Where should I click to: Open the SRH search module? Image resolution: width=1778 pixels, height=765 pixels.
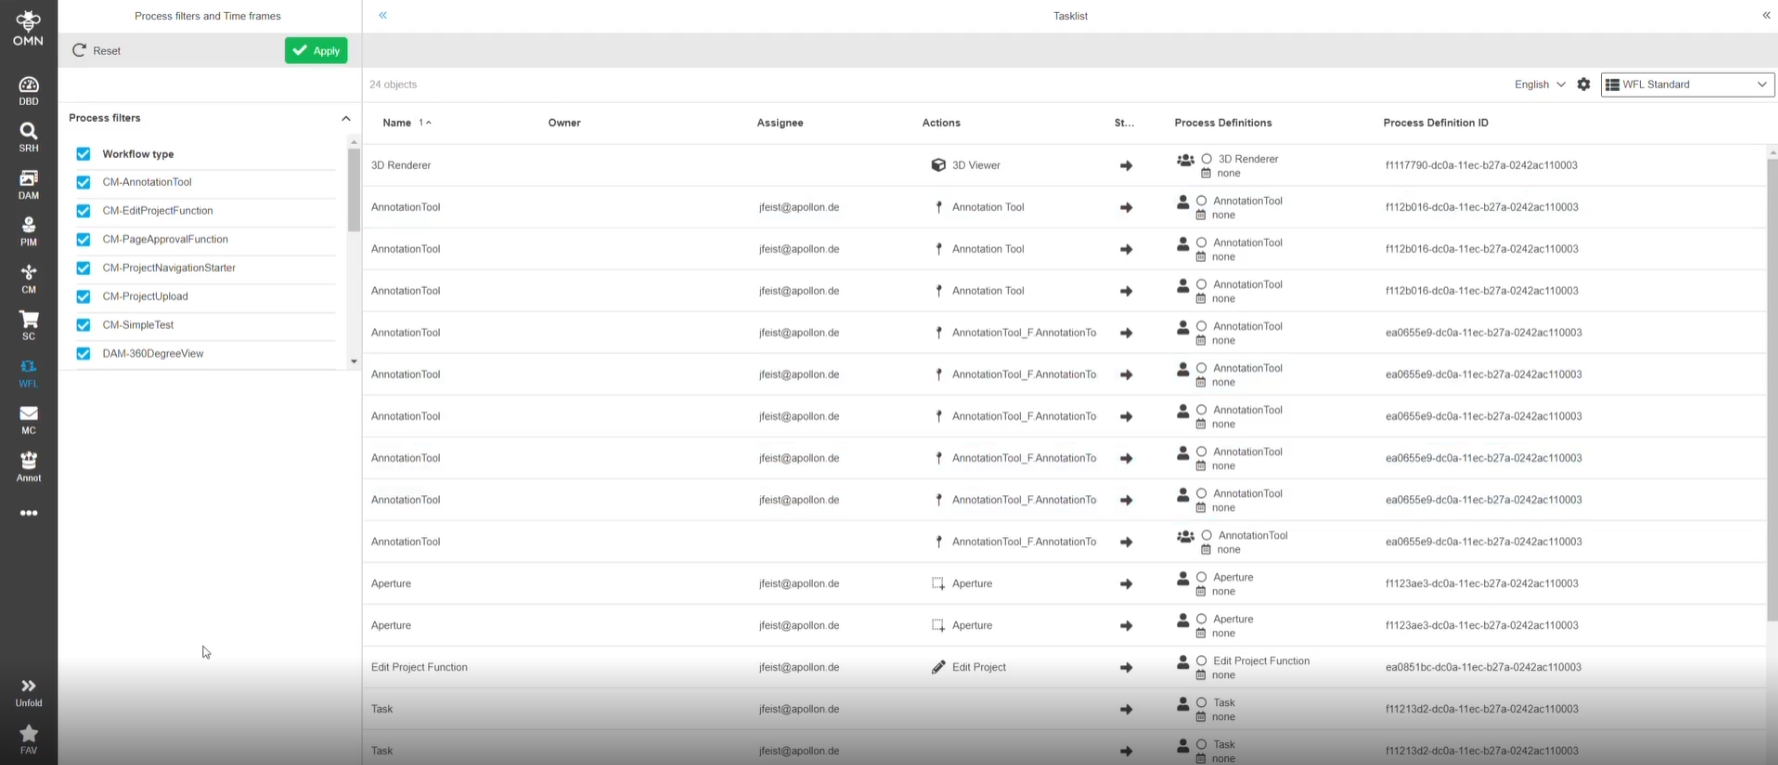(x=28, y=136)
